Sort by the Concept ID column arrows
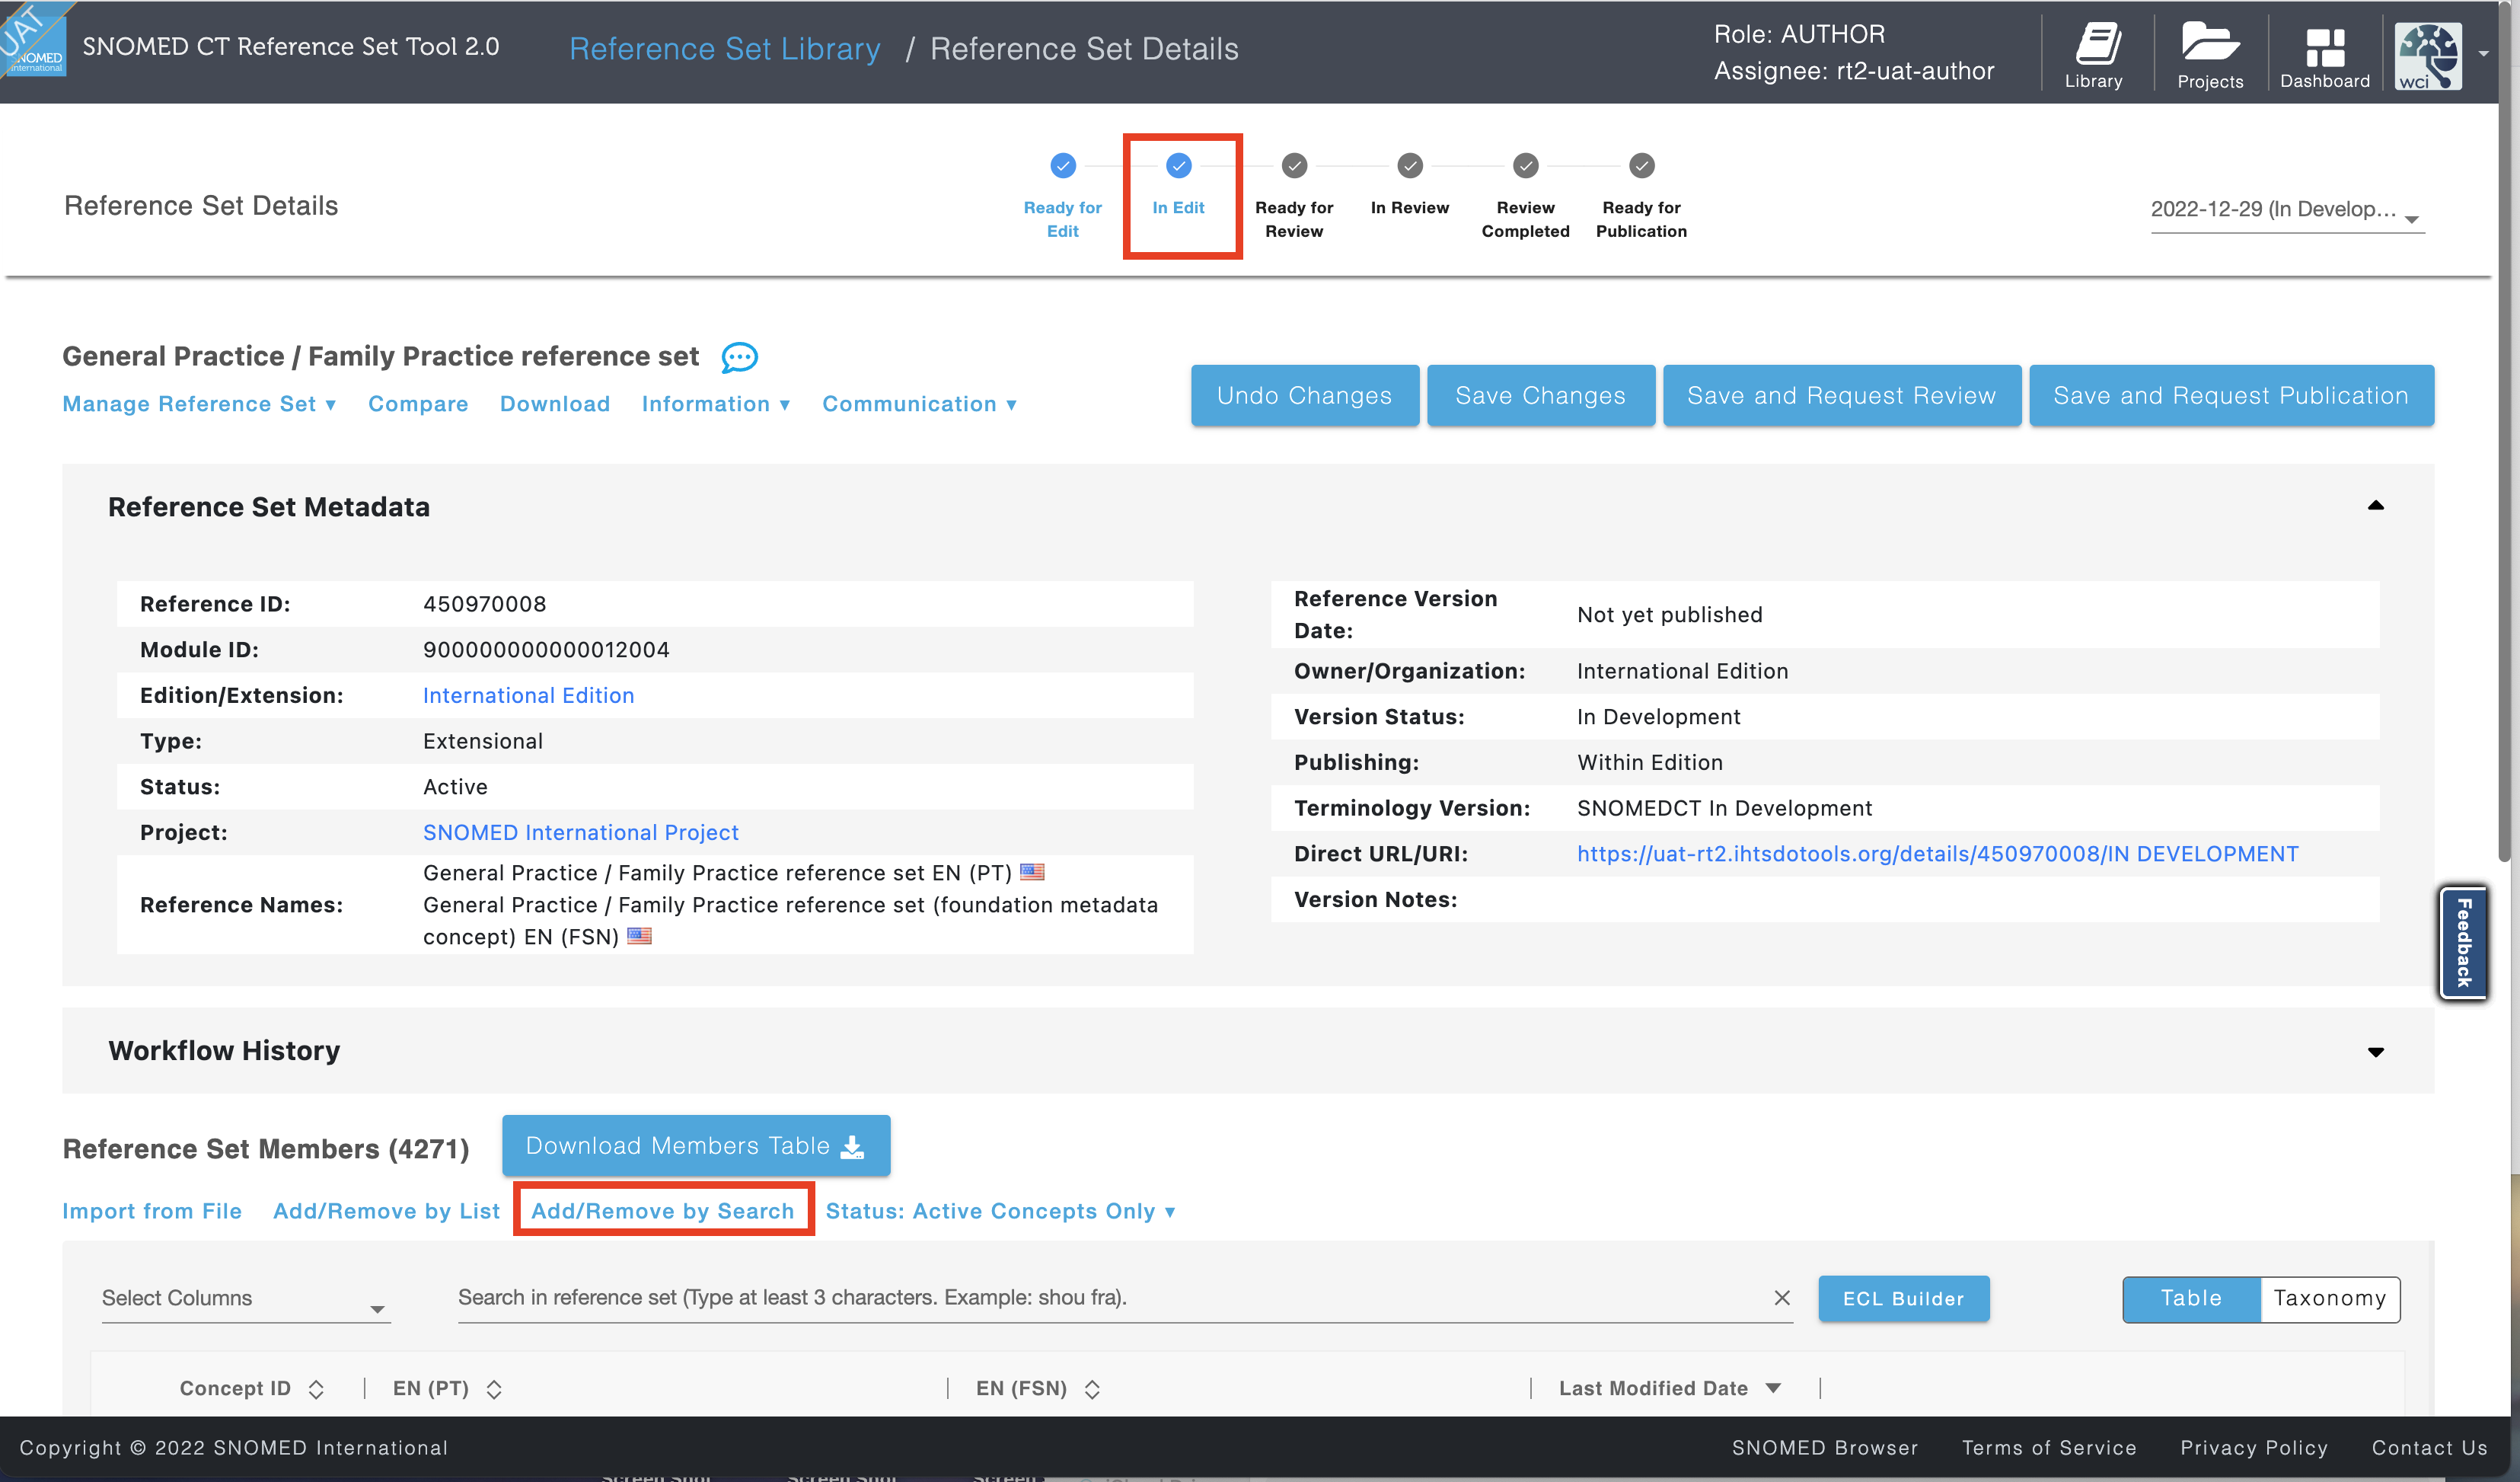 pos(316,1389)
